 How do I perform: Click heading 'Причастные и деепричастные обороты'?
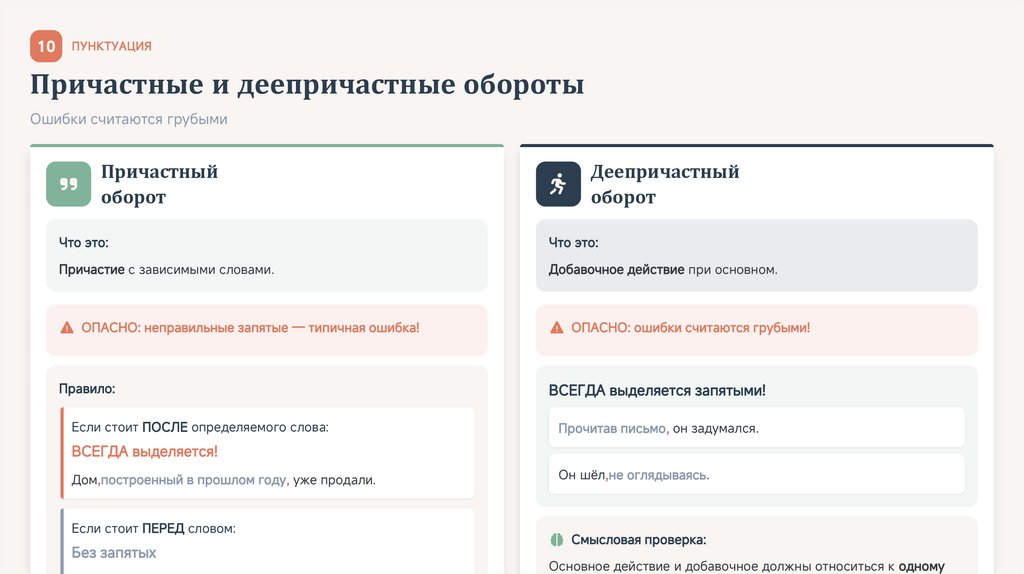307,85
